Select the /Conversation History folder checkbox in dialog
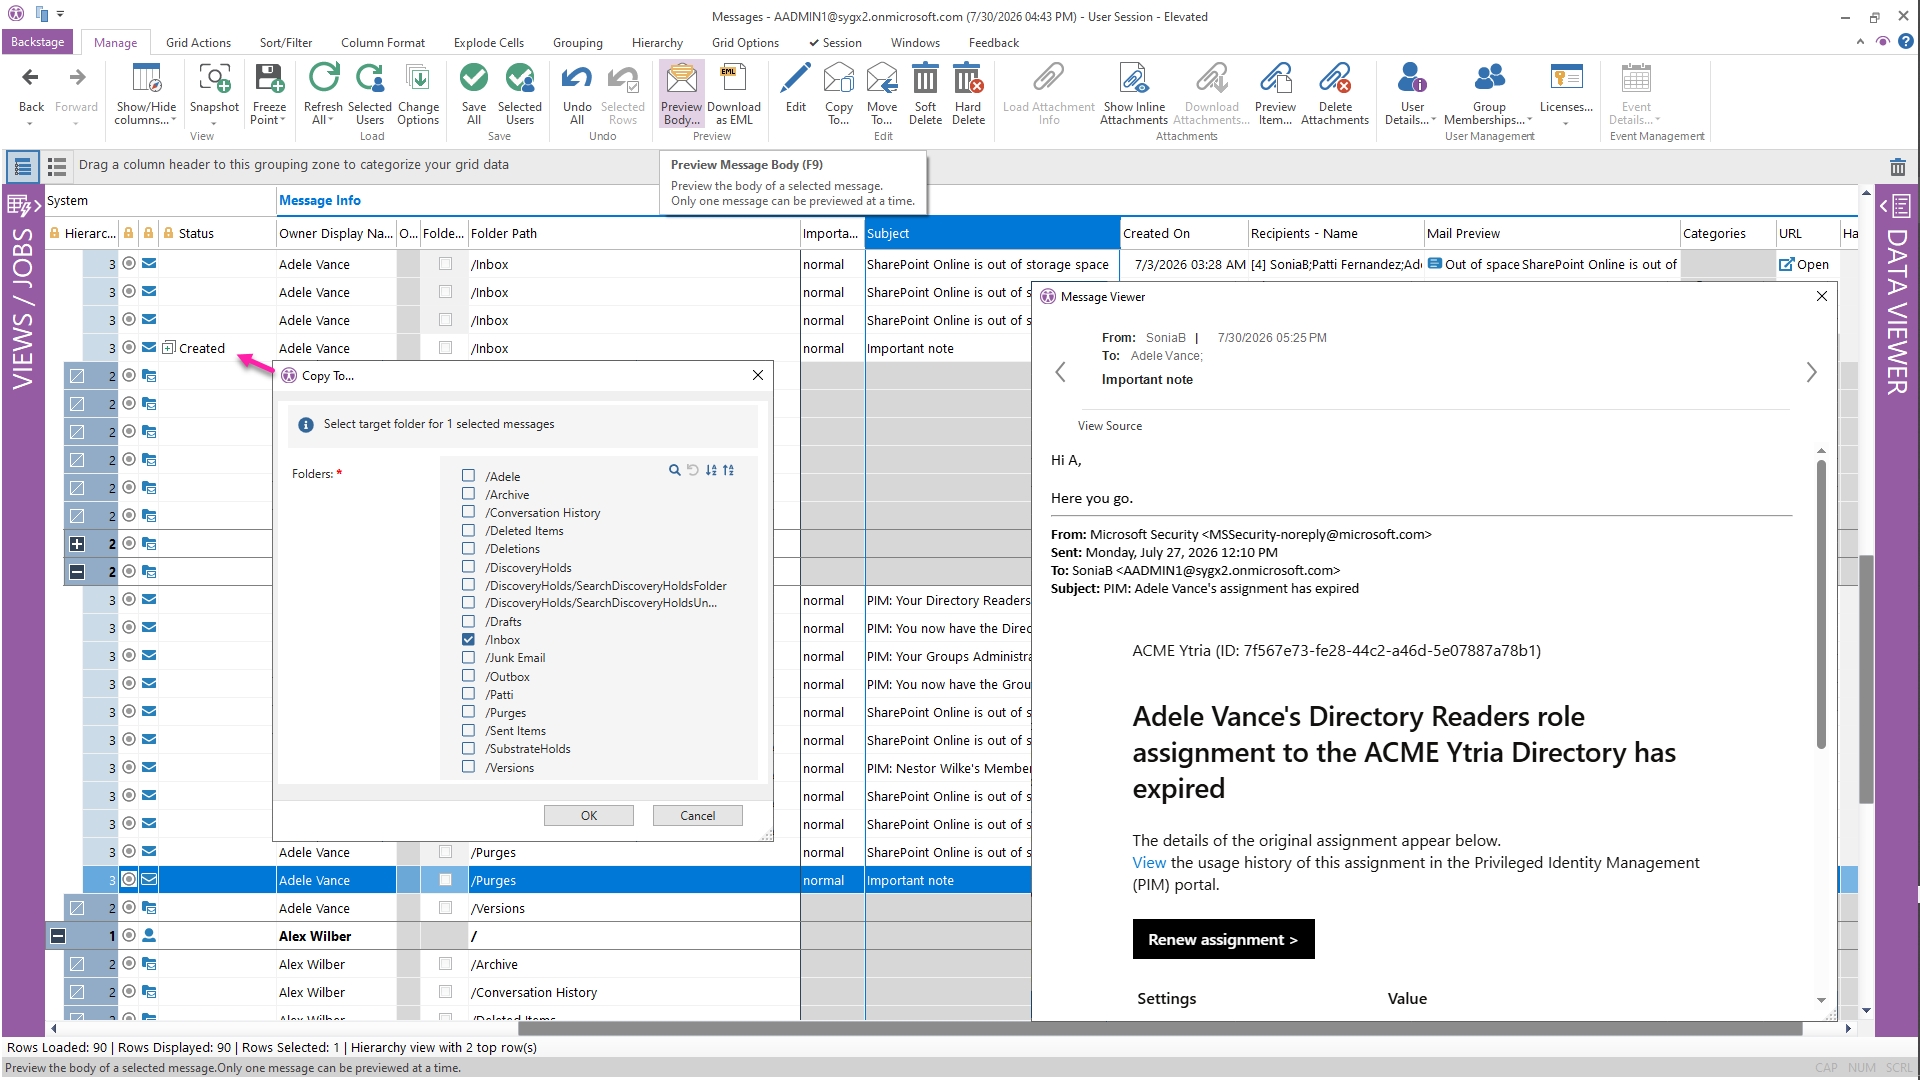Screen dimensions: 1920x1080 tap(468, 512)
